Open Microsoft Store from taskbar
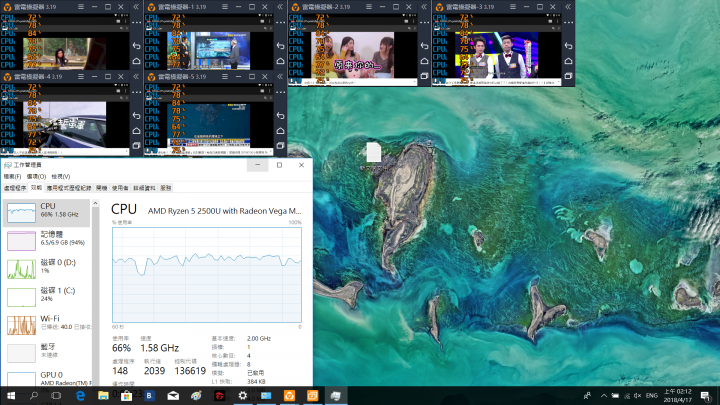Image resolution: width=720 pixels, height=405 pixels. [x=126, y=395]
